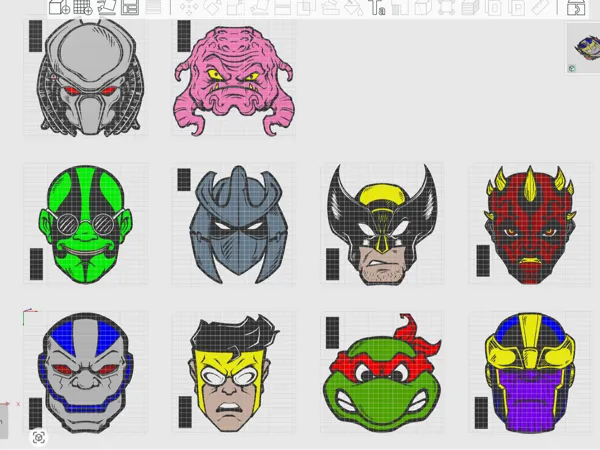This screenshot has height=450, width=600.
Task: Select the black prime tower beside Raphael
Action: 333,333
